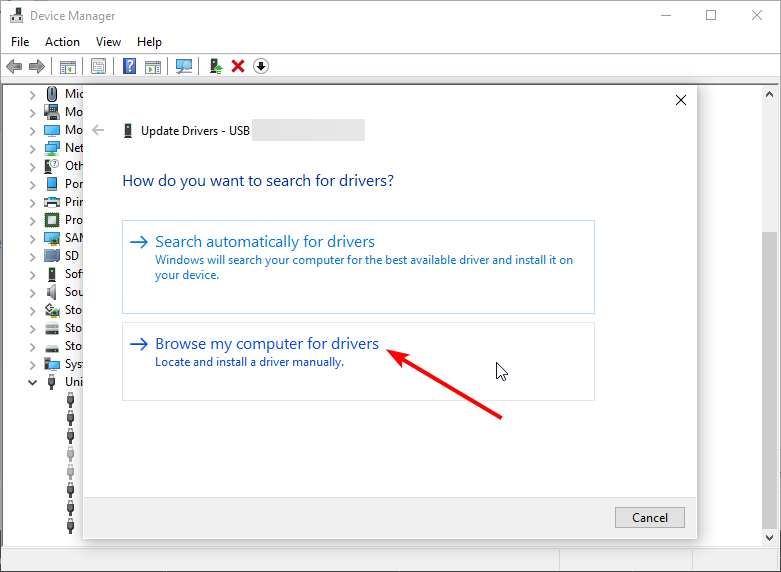Minimize the Device Manager window

tap(666, 15)
